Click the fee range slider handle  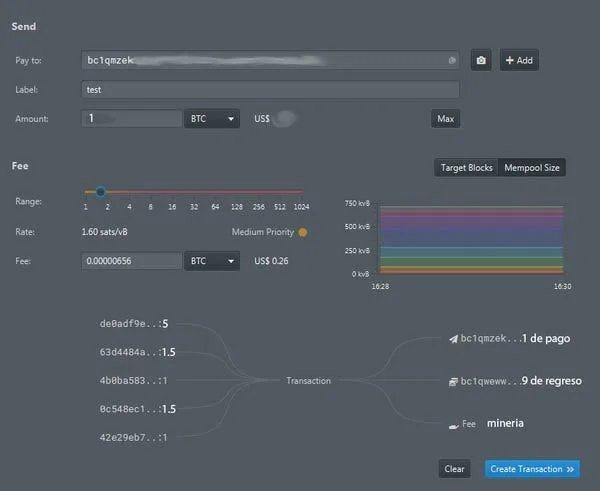tap(101, 191)
